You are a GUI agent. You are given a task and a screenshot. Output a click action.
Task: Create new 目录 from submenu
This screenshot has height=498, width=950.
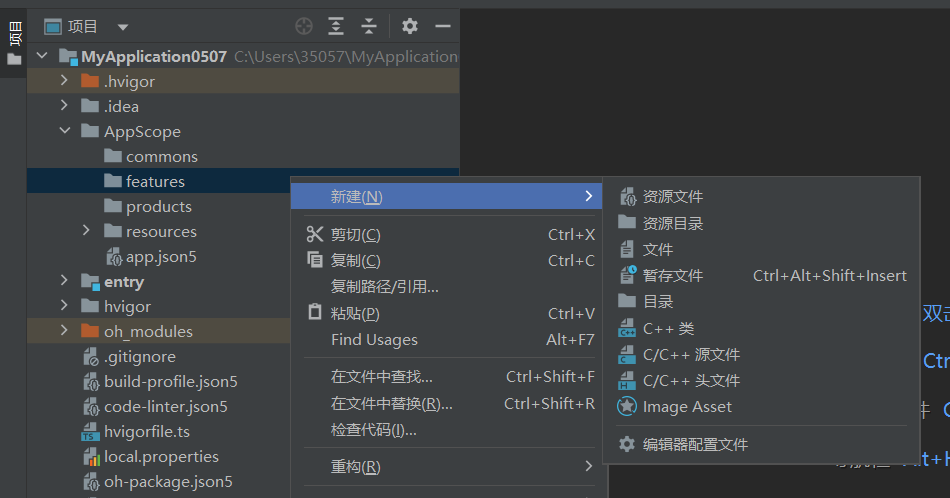[x=762, y=301]
